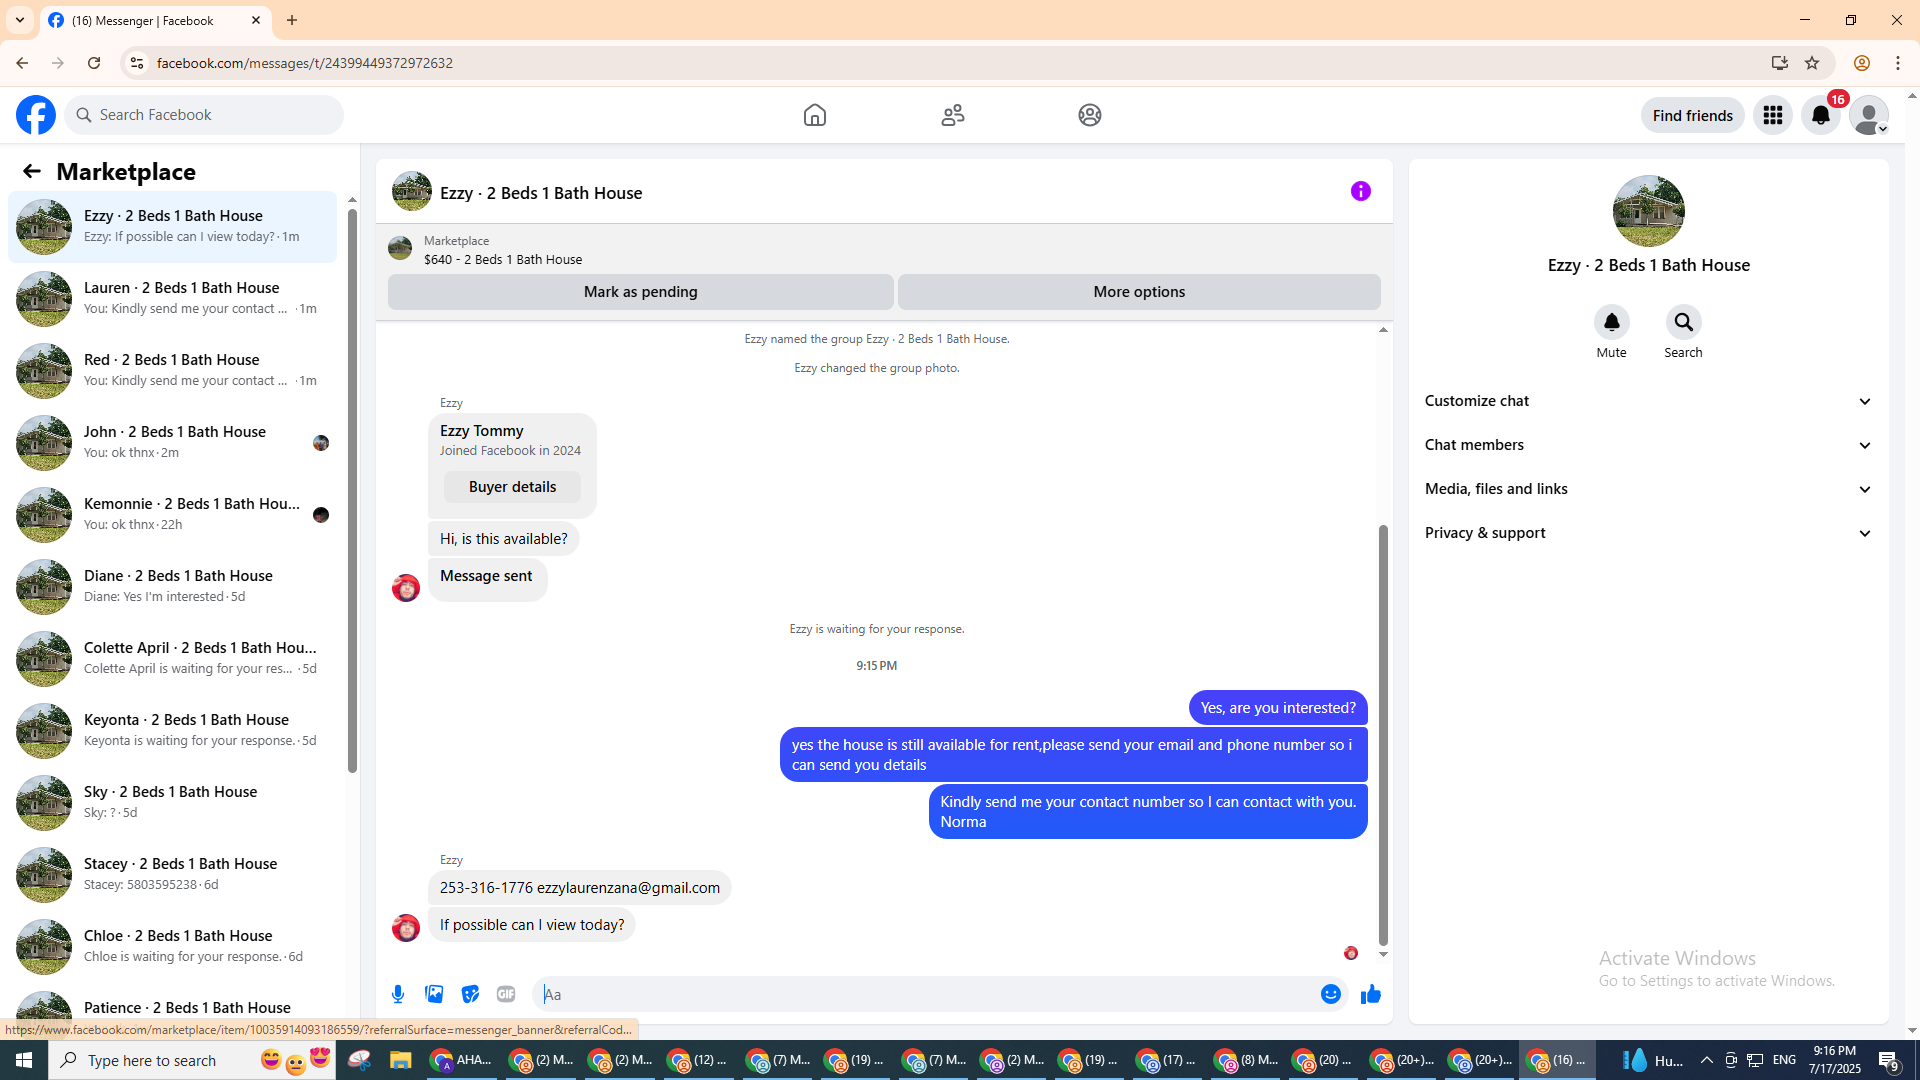Expand the Customize chat section
Image resolution: width=1920 pixels, height=1080 pixels.
point(1649,401)
